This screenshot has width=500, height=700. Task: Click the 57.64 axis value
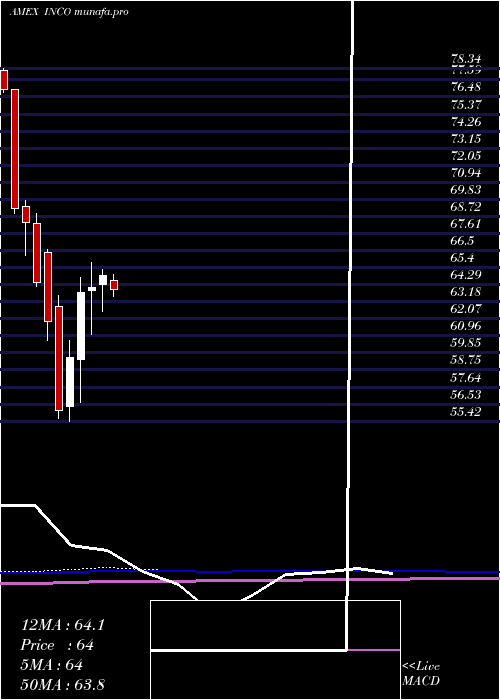466,378
